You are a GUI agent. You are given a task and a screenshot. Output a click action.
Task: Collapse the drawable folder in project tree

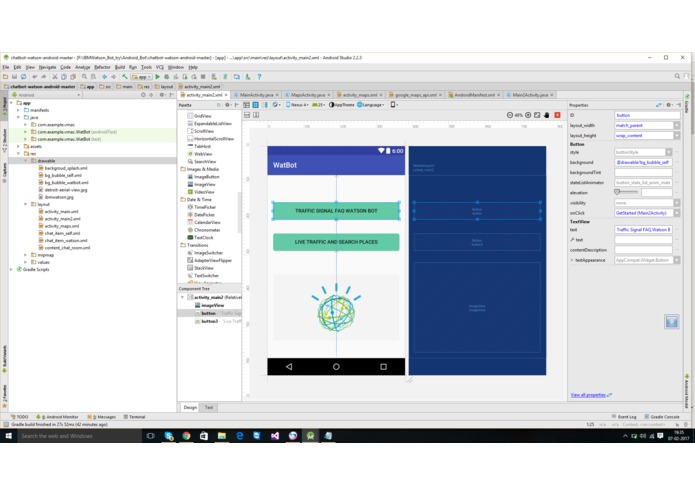[26, 161]
